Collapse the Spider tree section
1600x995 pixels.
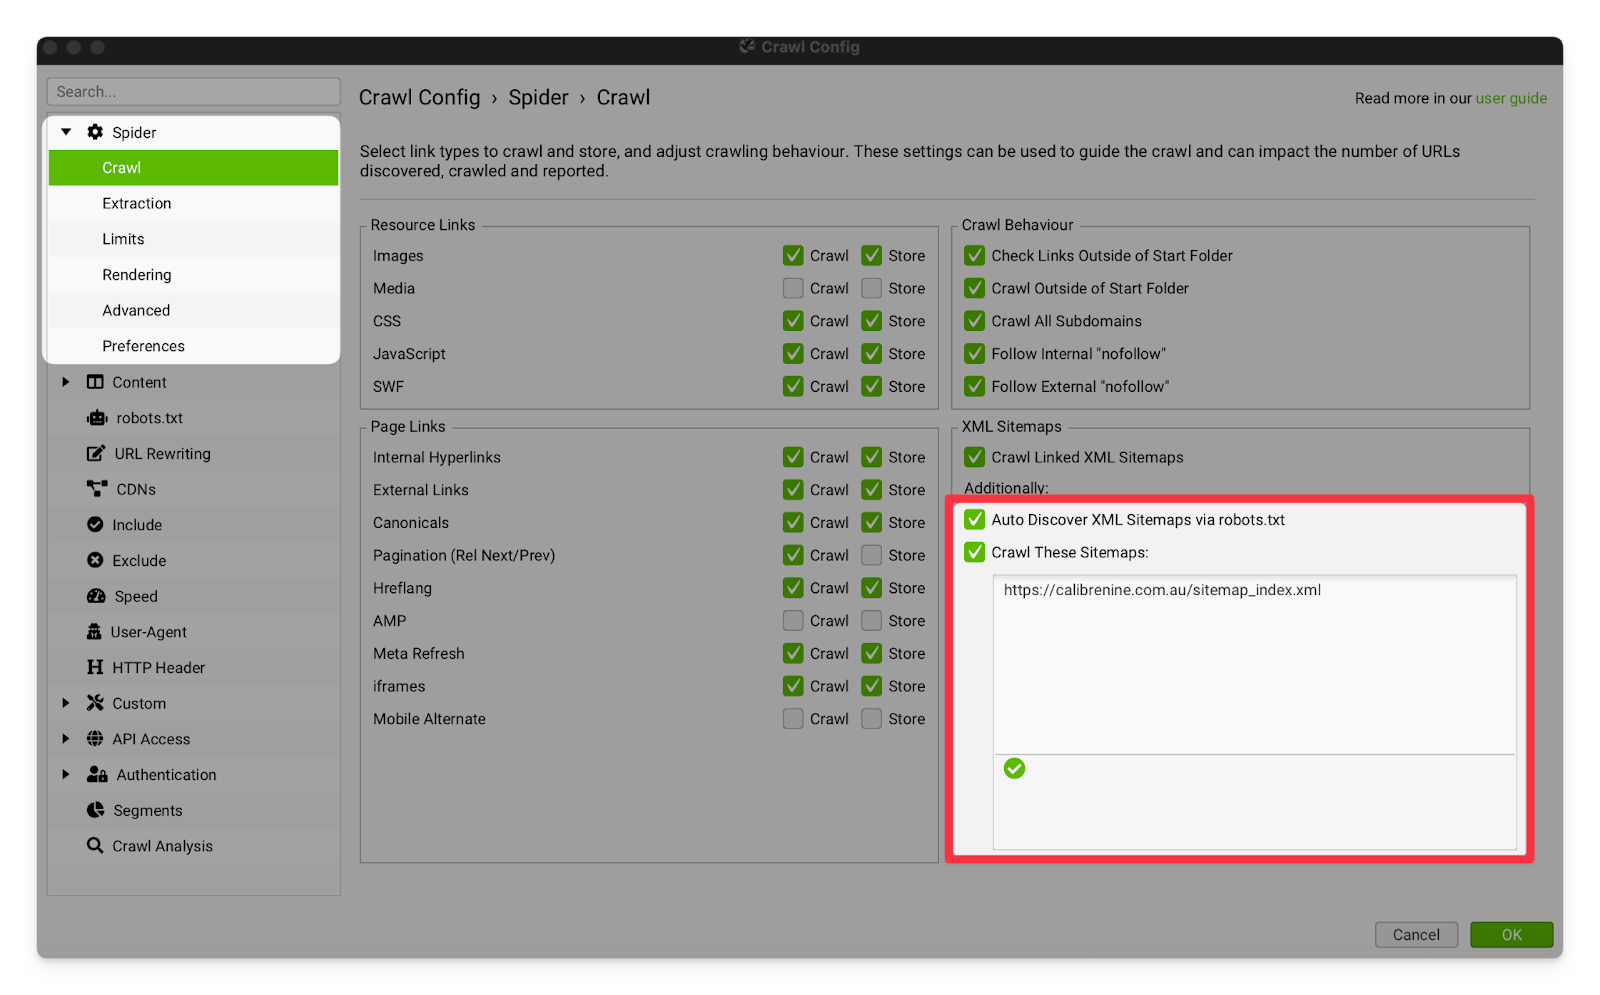tap(66, 132)
